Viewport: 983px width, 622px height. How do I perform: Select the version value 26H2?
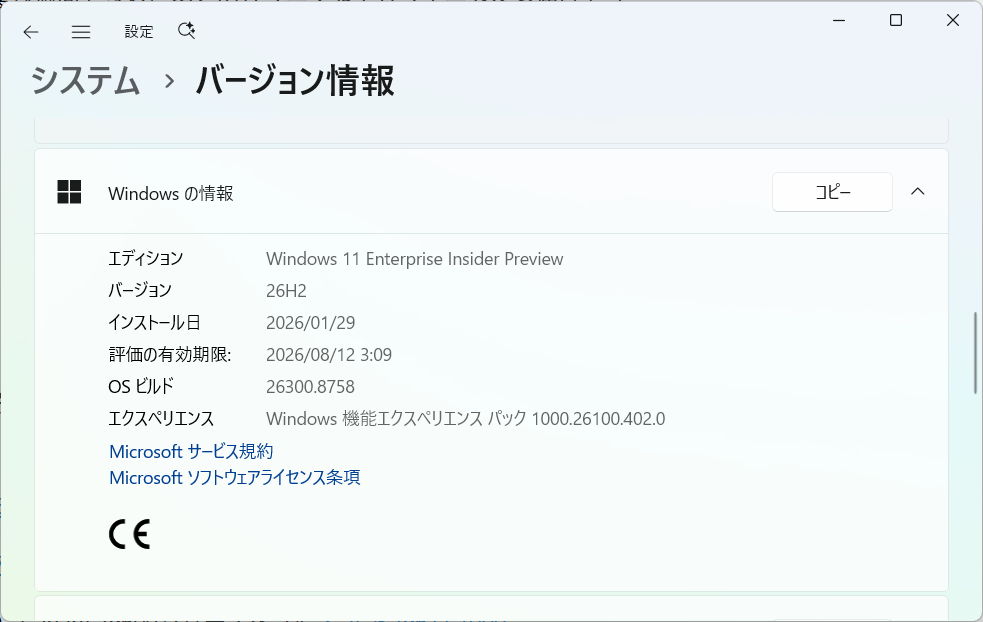286,291
